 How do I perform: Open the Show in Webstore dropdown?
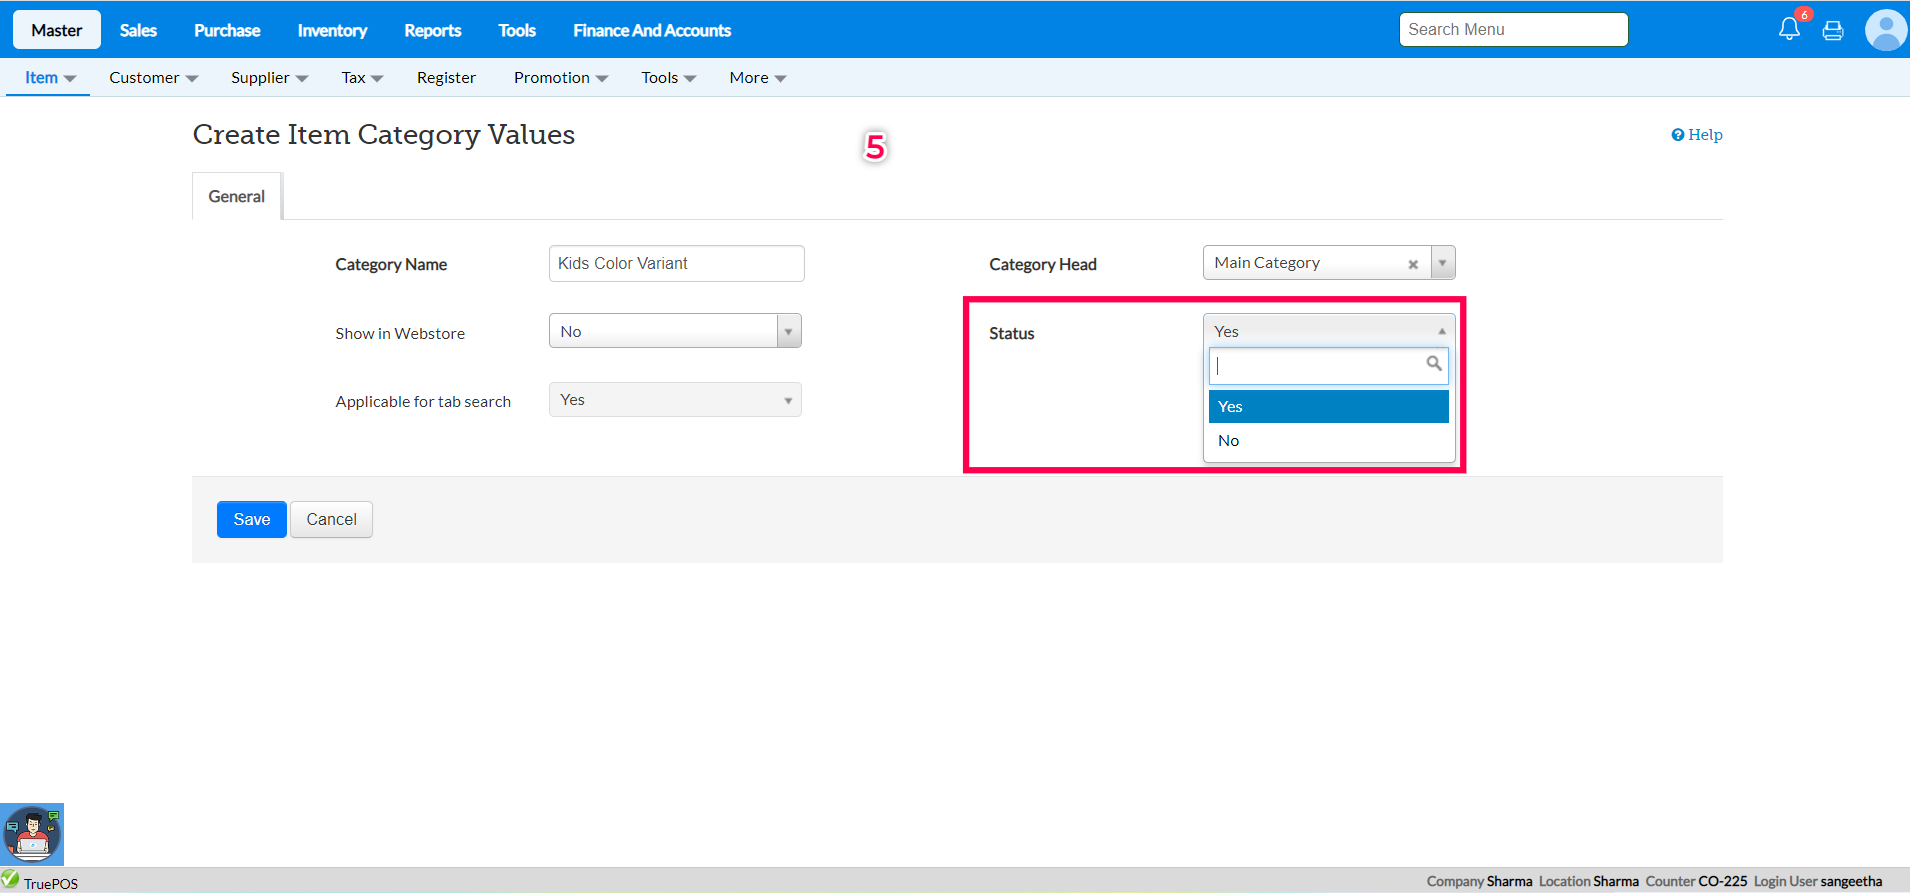tap(675, 331)
